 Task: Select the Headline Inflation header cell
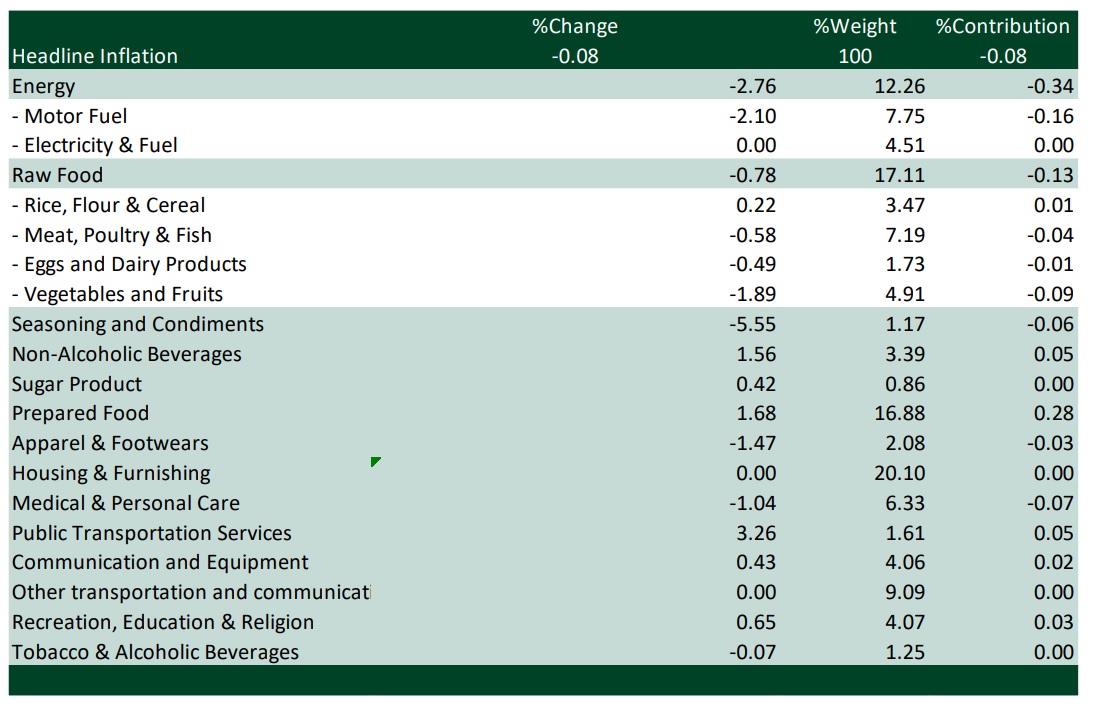point(95,56)
